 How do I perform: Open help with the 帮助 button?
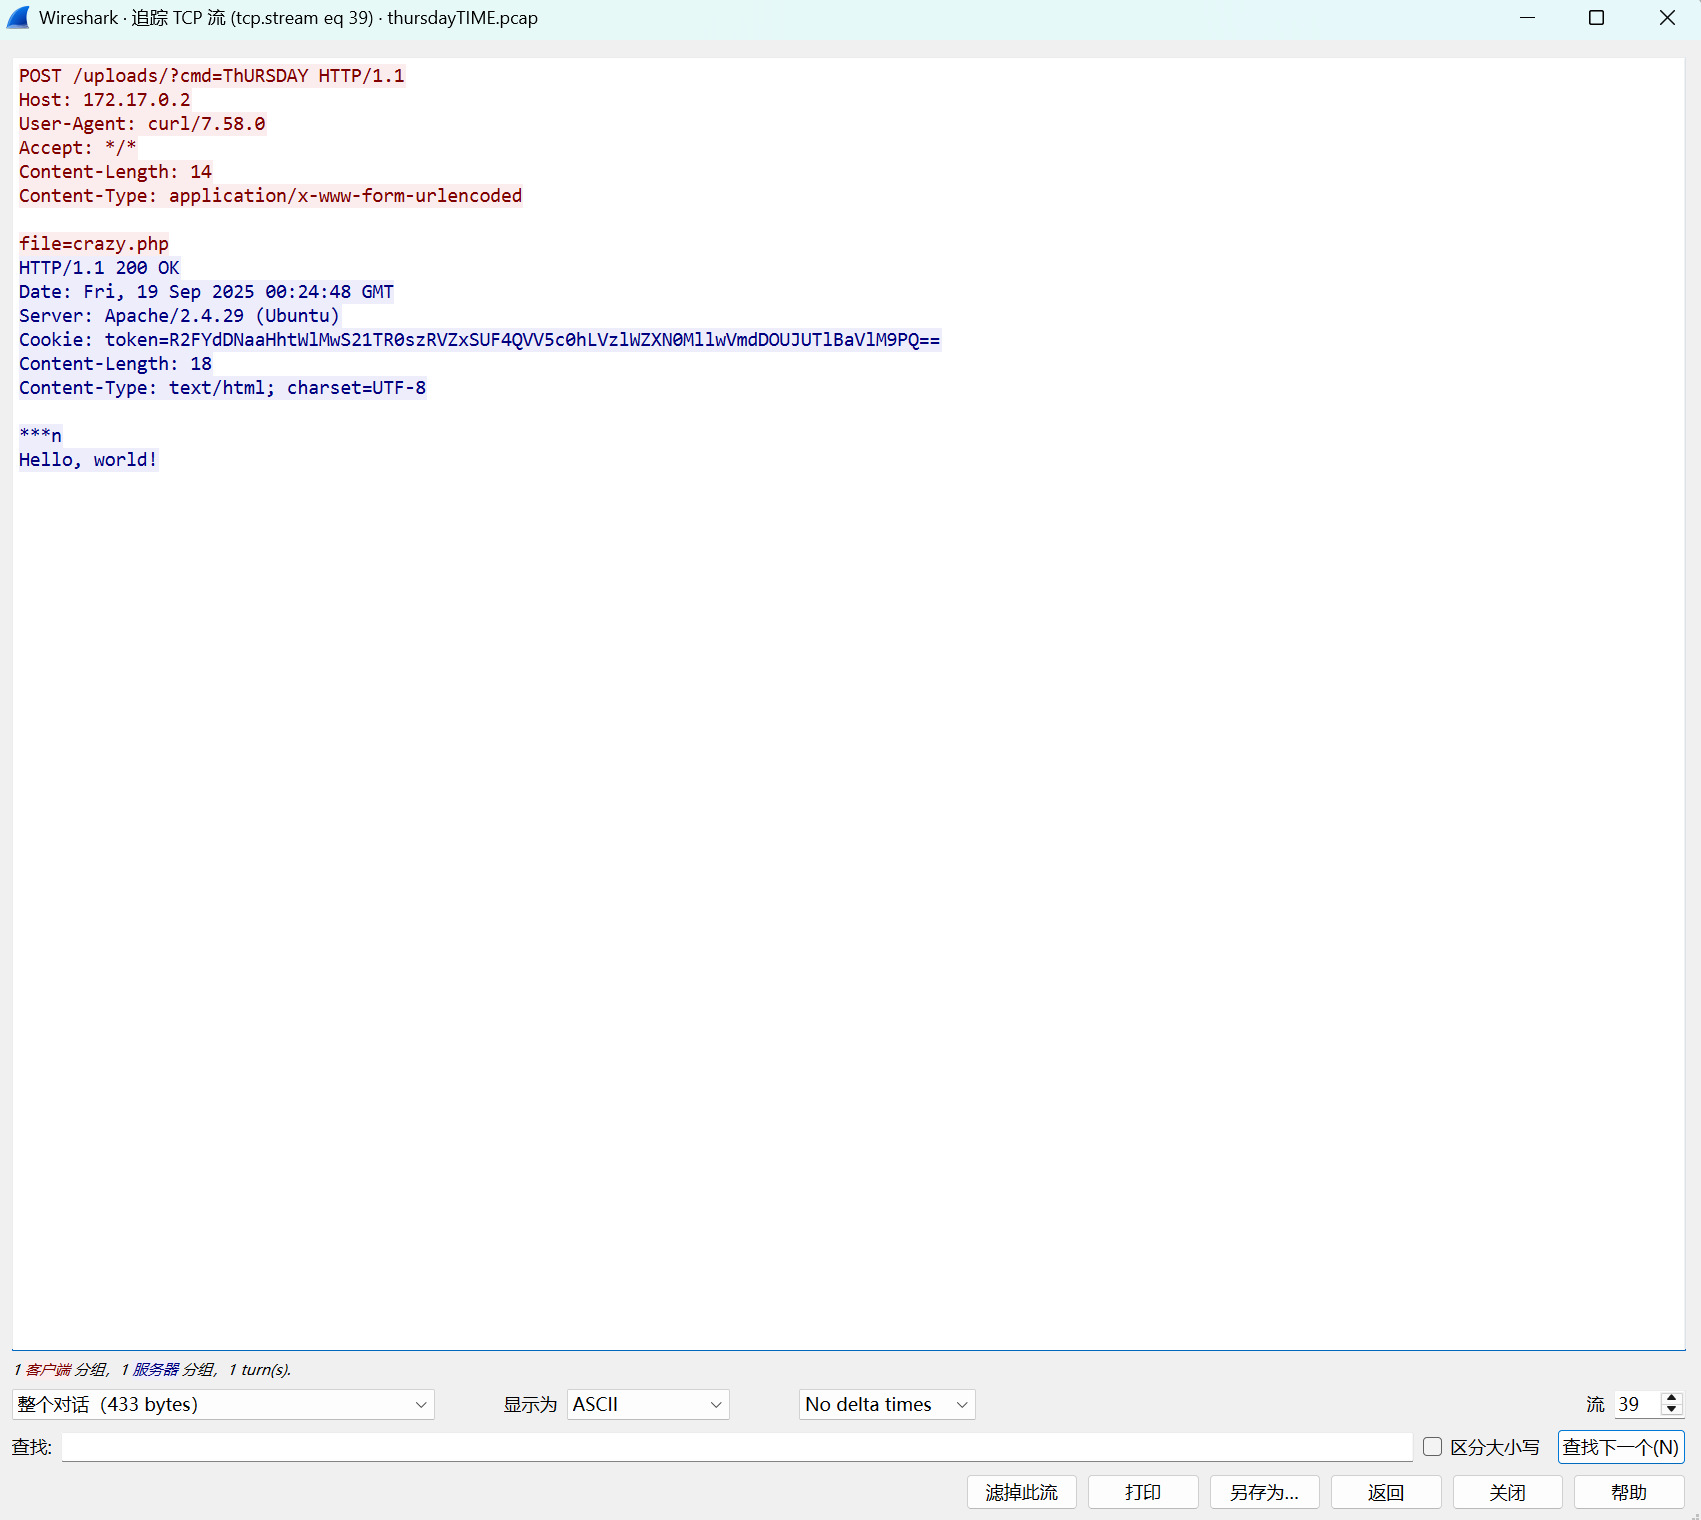[x=1628, y=1492]
